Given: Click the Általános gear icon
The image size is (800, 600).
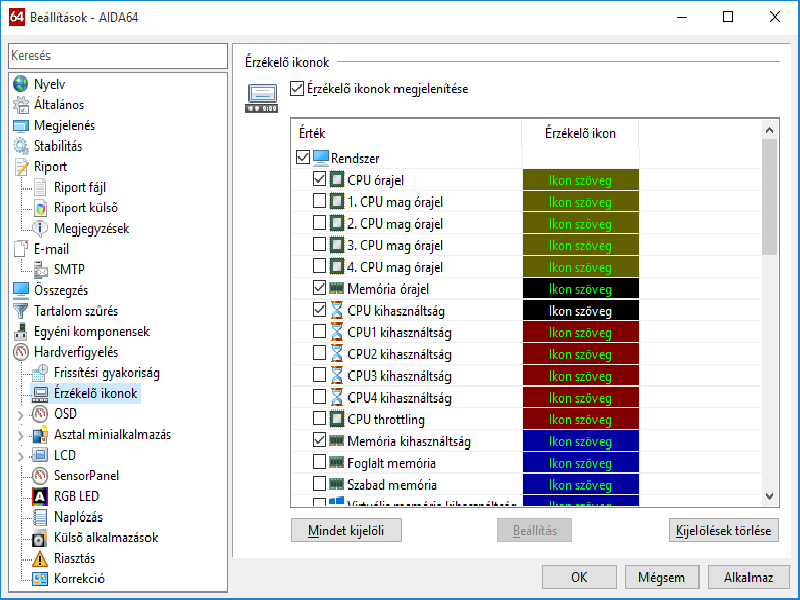Looking at the screenshot, I should [x=20, y=105].
